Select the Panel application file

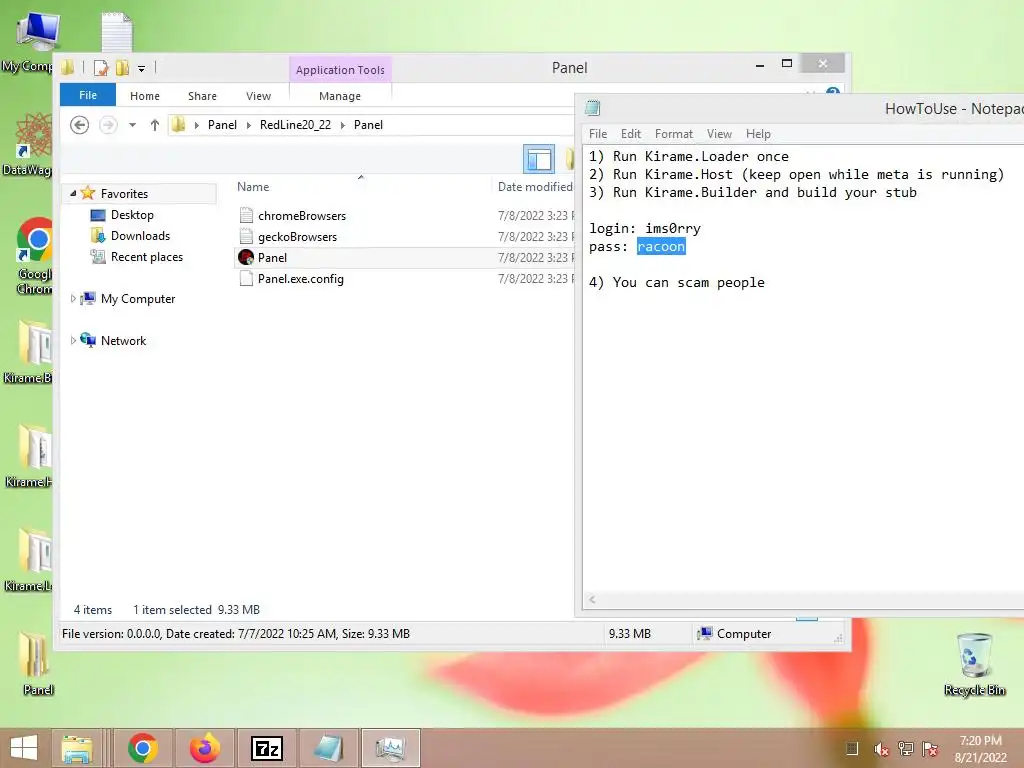pyautogui.click(x=272, y=257)
